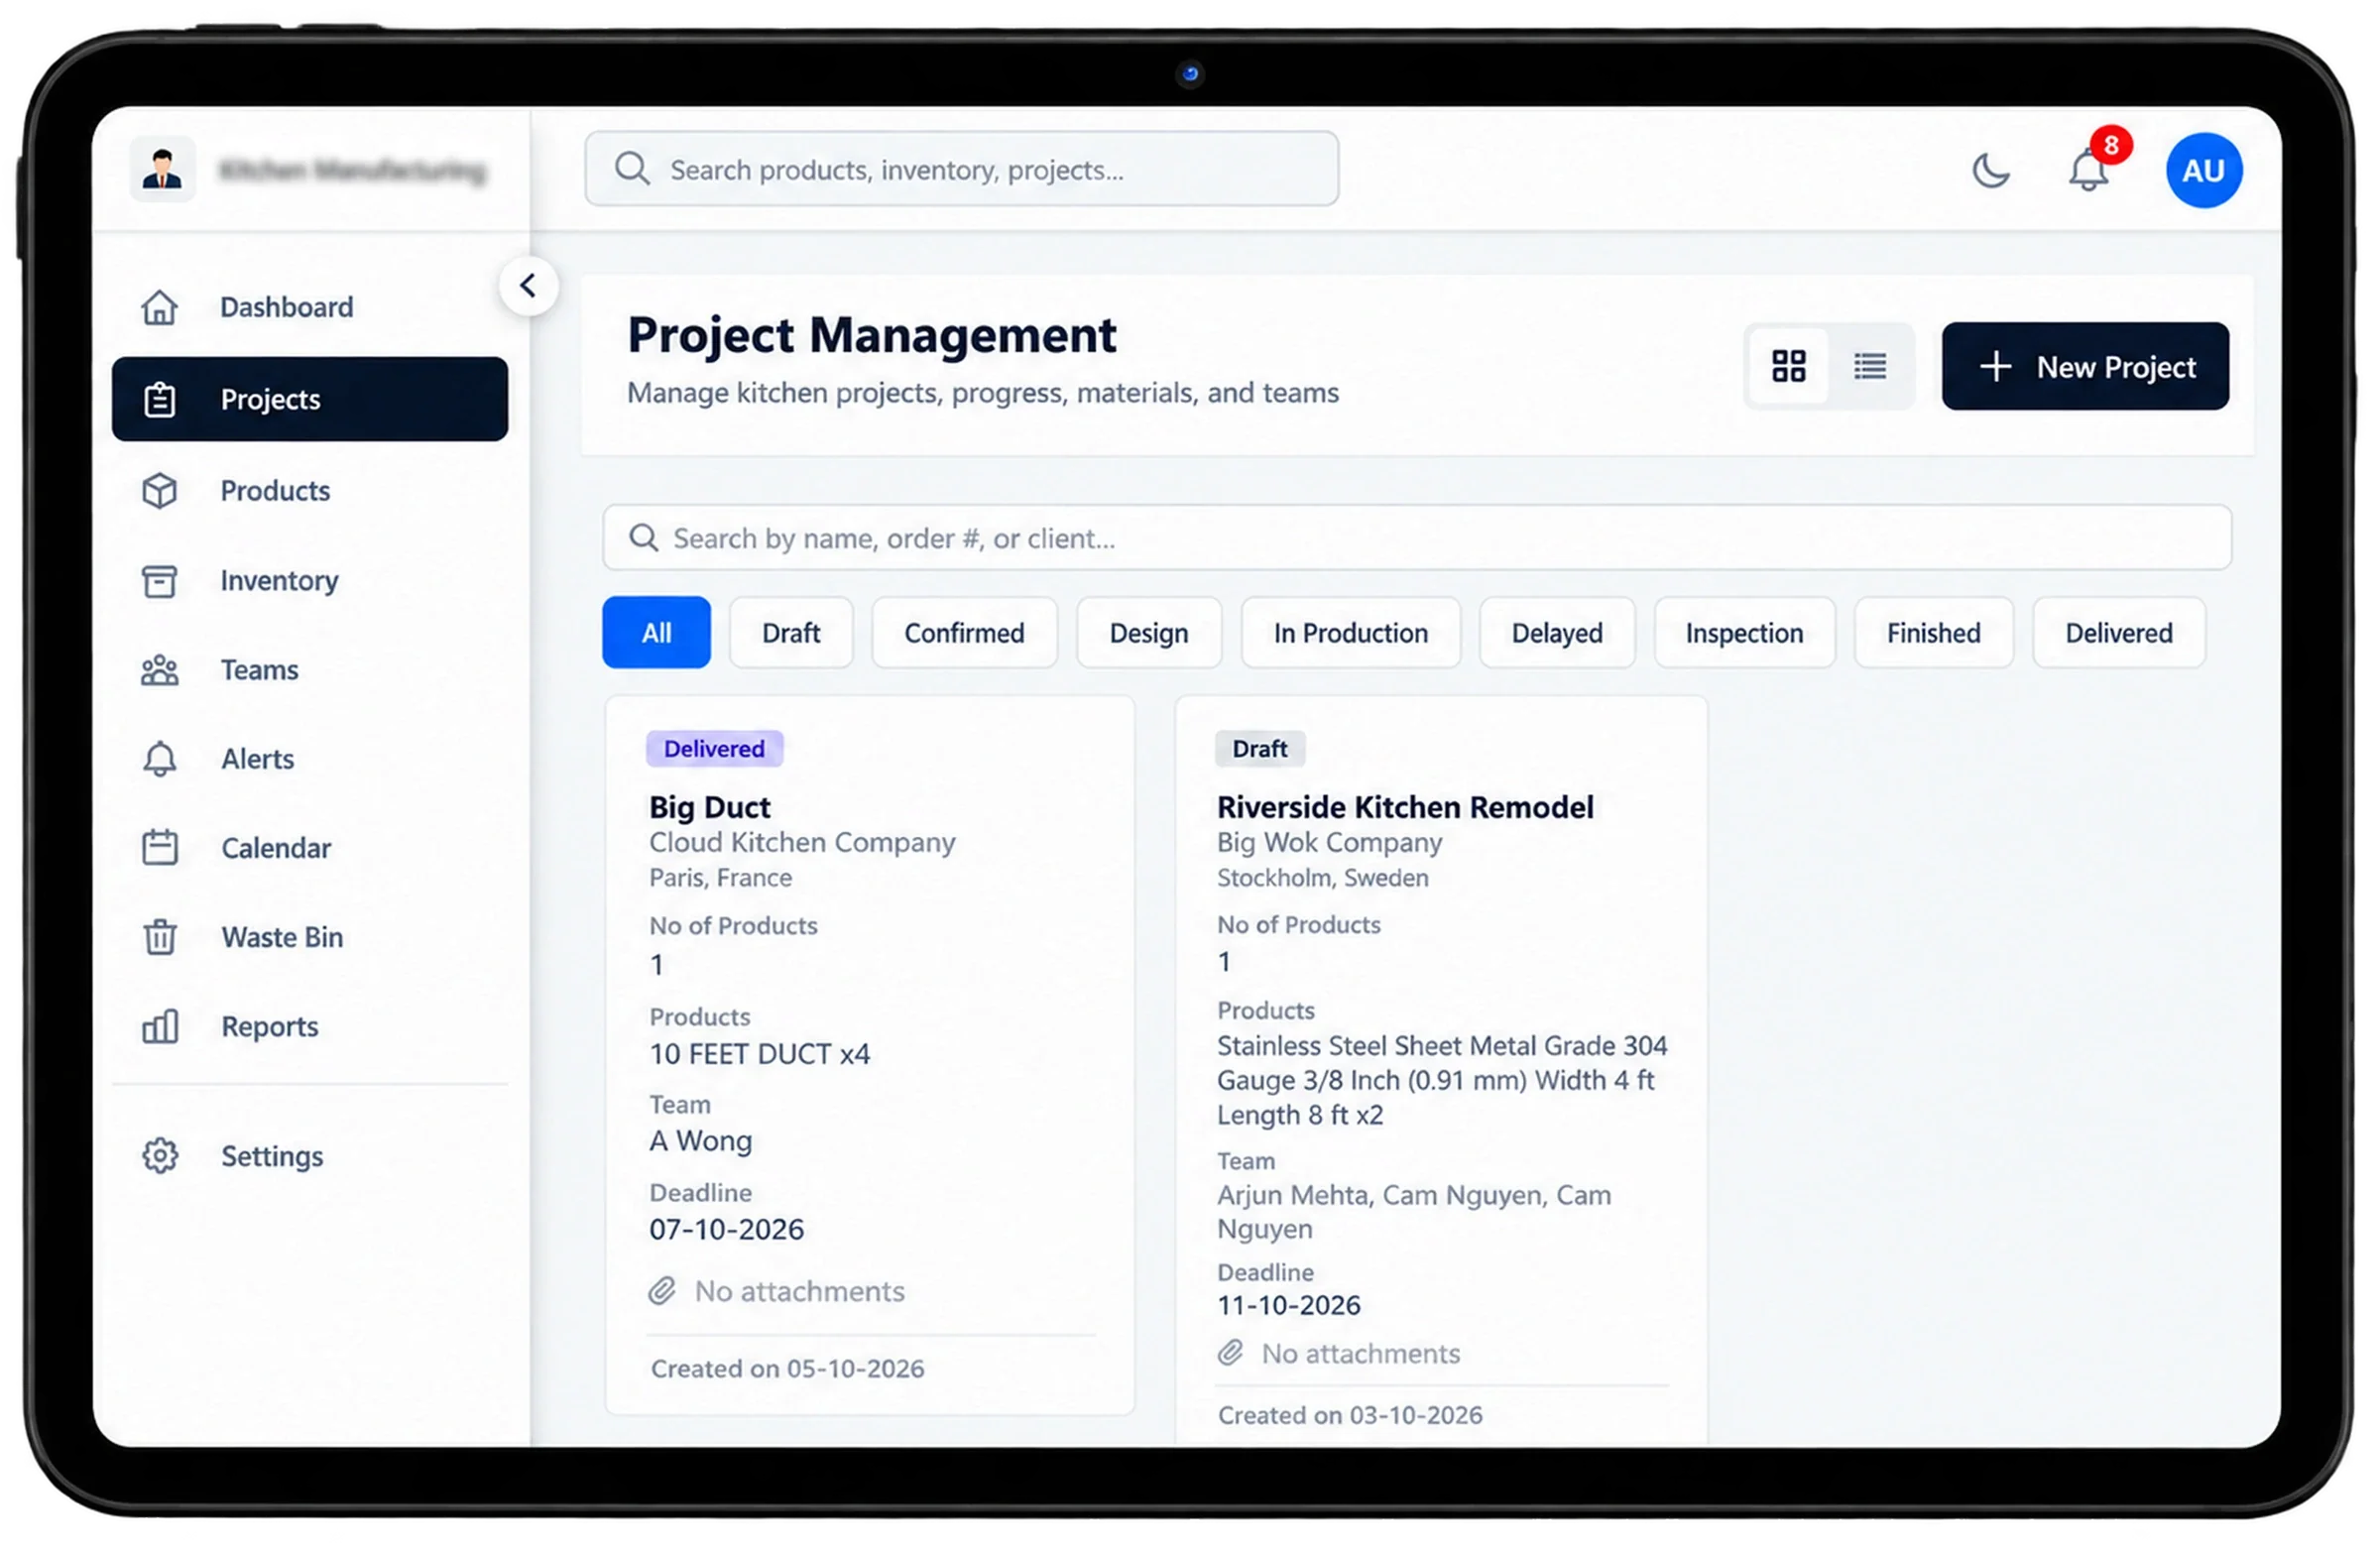2380x1552 pixels.
Task: Select the All filter tab
Action: [x=656, y=633]
